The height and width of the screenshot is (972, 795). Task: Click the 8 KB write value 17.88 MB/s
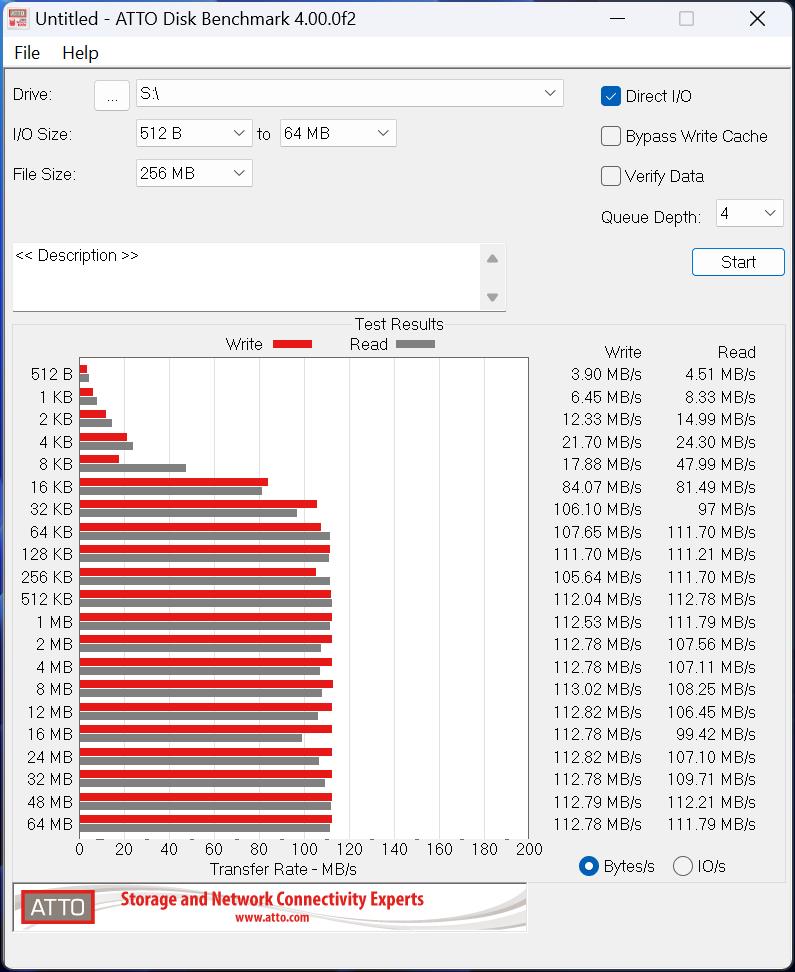pyautogui.click(x=602, y=464)
